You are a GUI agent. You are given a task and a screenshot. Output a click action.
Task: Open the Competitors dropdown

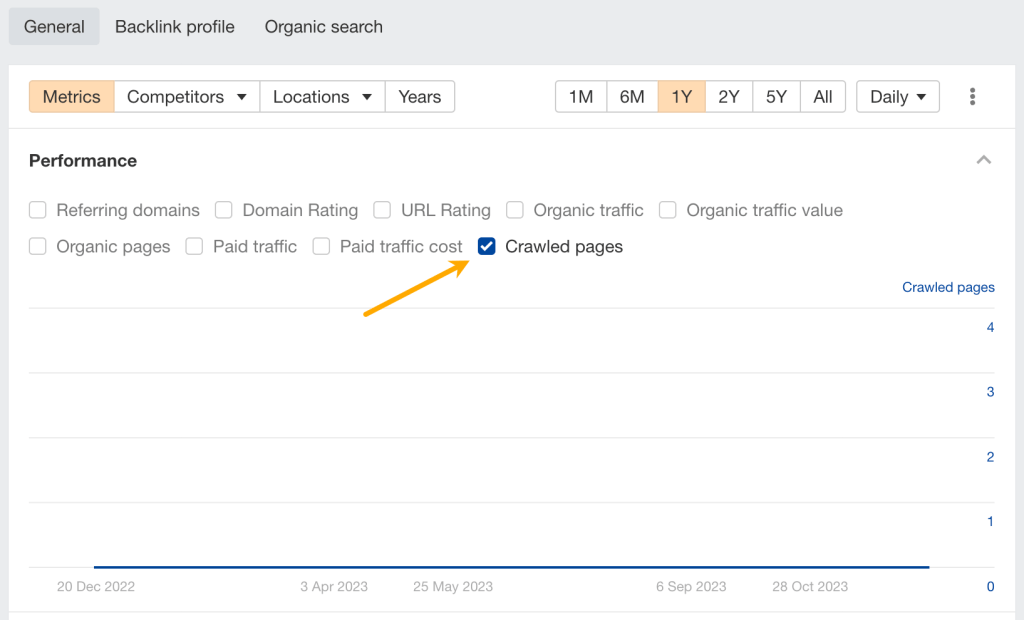pyautogui.click(x=186, y=97)
